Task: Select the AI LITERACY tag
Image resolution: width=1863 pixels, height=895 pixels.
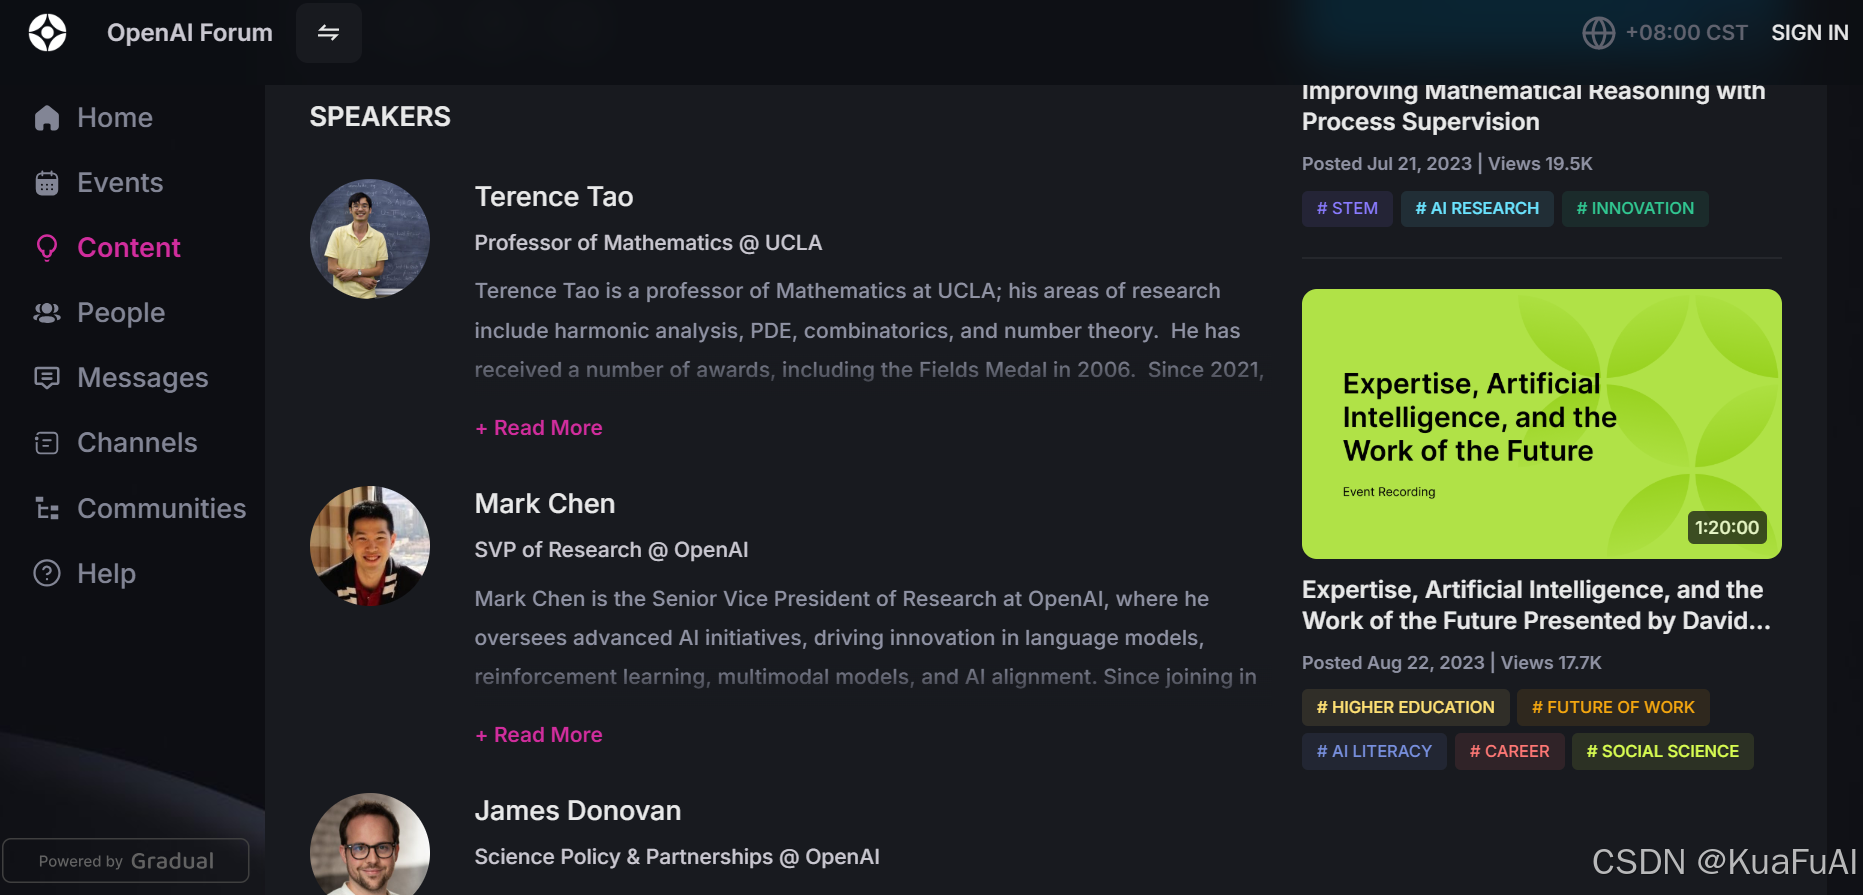Action: (x=1374, y=752)
